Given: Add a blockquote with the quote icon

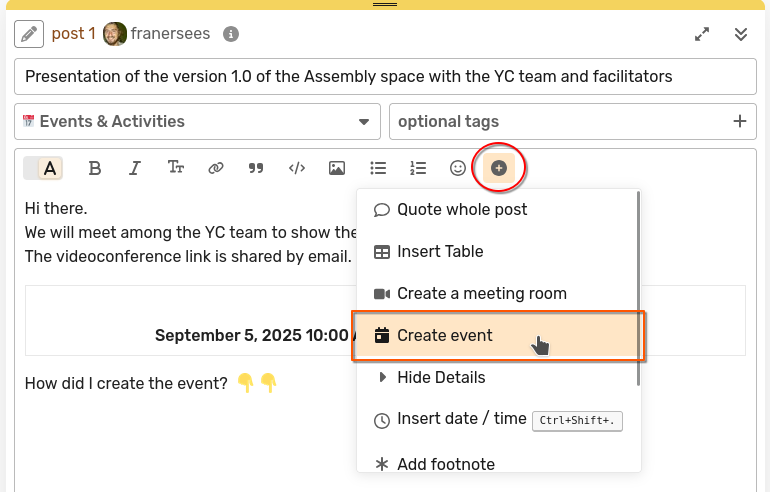Looking at the screenshot, I should pos(256,168).
